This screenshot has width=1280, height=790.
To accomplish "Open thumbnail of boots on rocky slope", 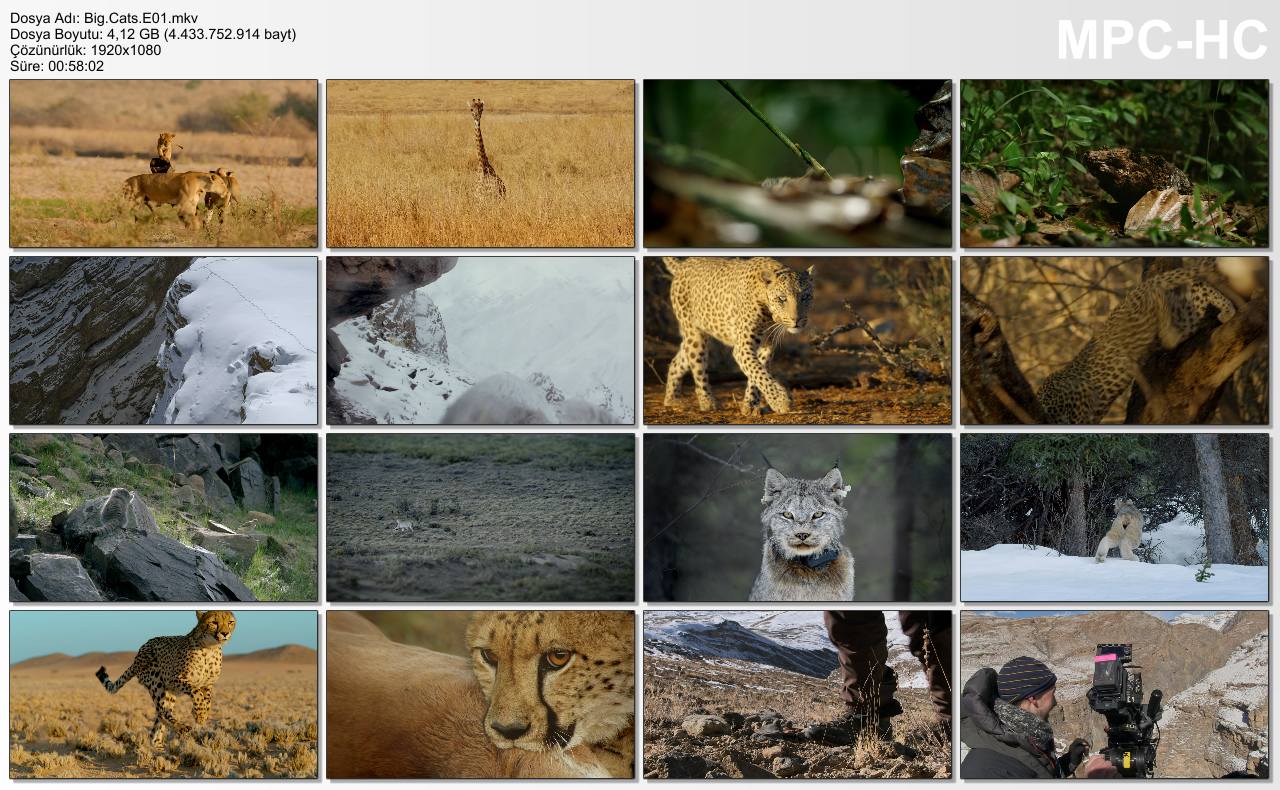I will pyautogui.click(x=798, y=695).
